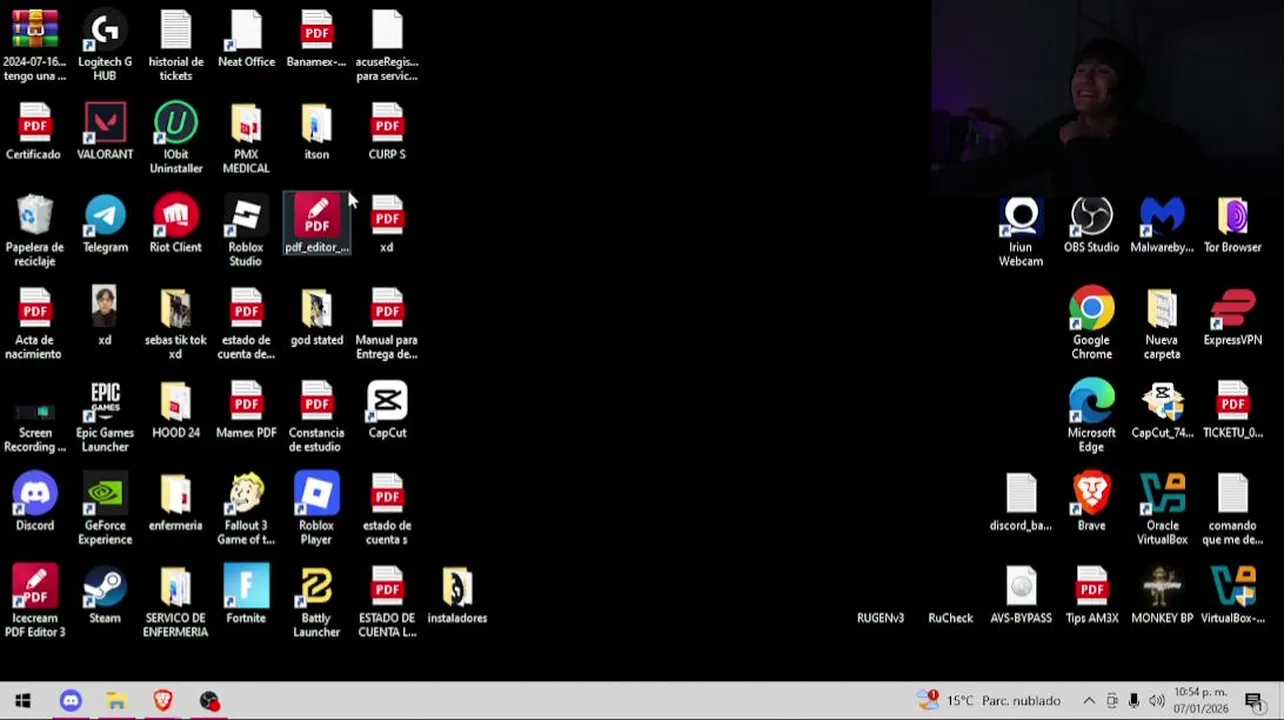The width and height of the screenshot is (1284, 720).
Task: Open the TICKETU_0 PDF file
Action: click(1232, 411)
